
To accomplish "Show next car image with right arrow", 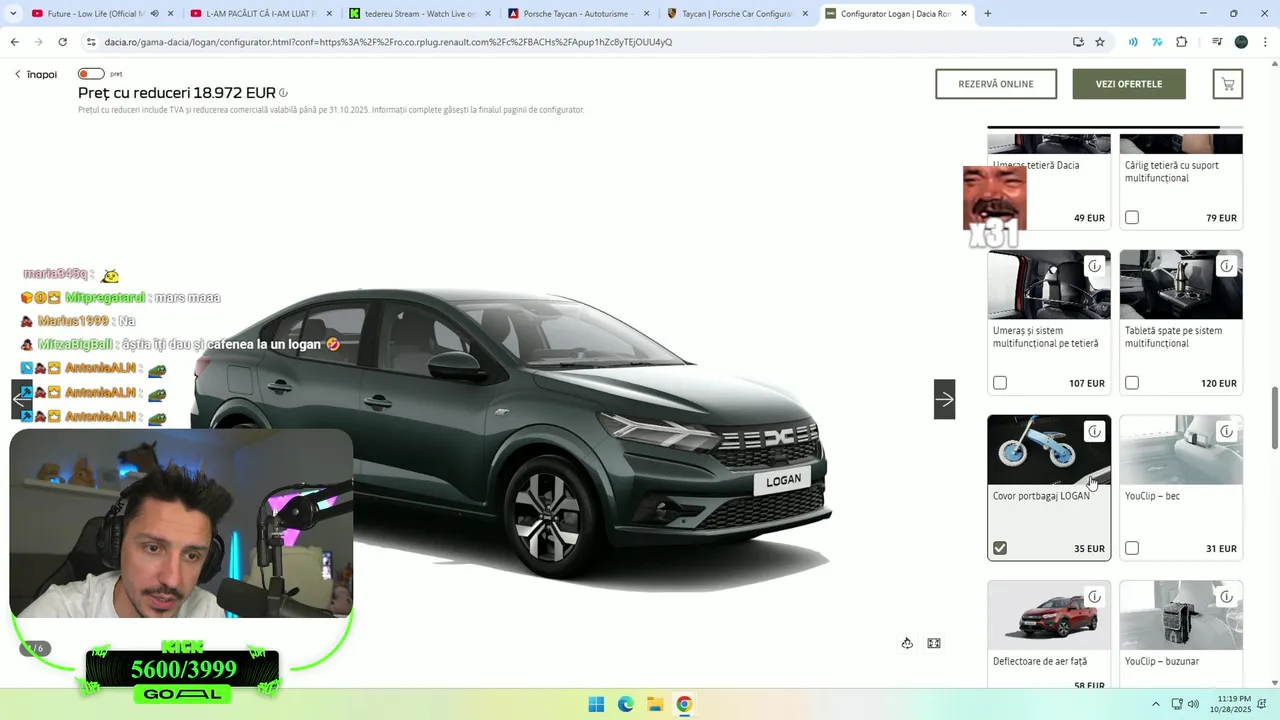I will click(944, 399).
